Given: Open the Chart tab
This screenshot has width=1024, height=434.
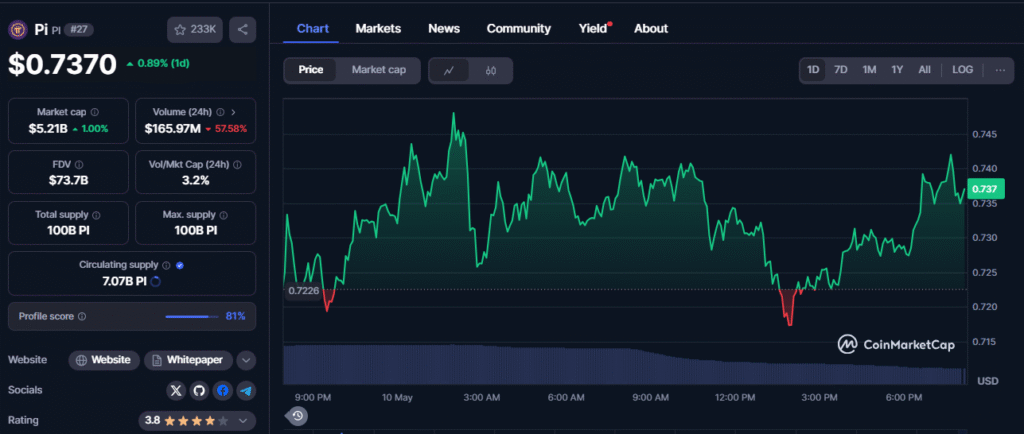Looking at the screenshot, I should coord(313,29).
